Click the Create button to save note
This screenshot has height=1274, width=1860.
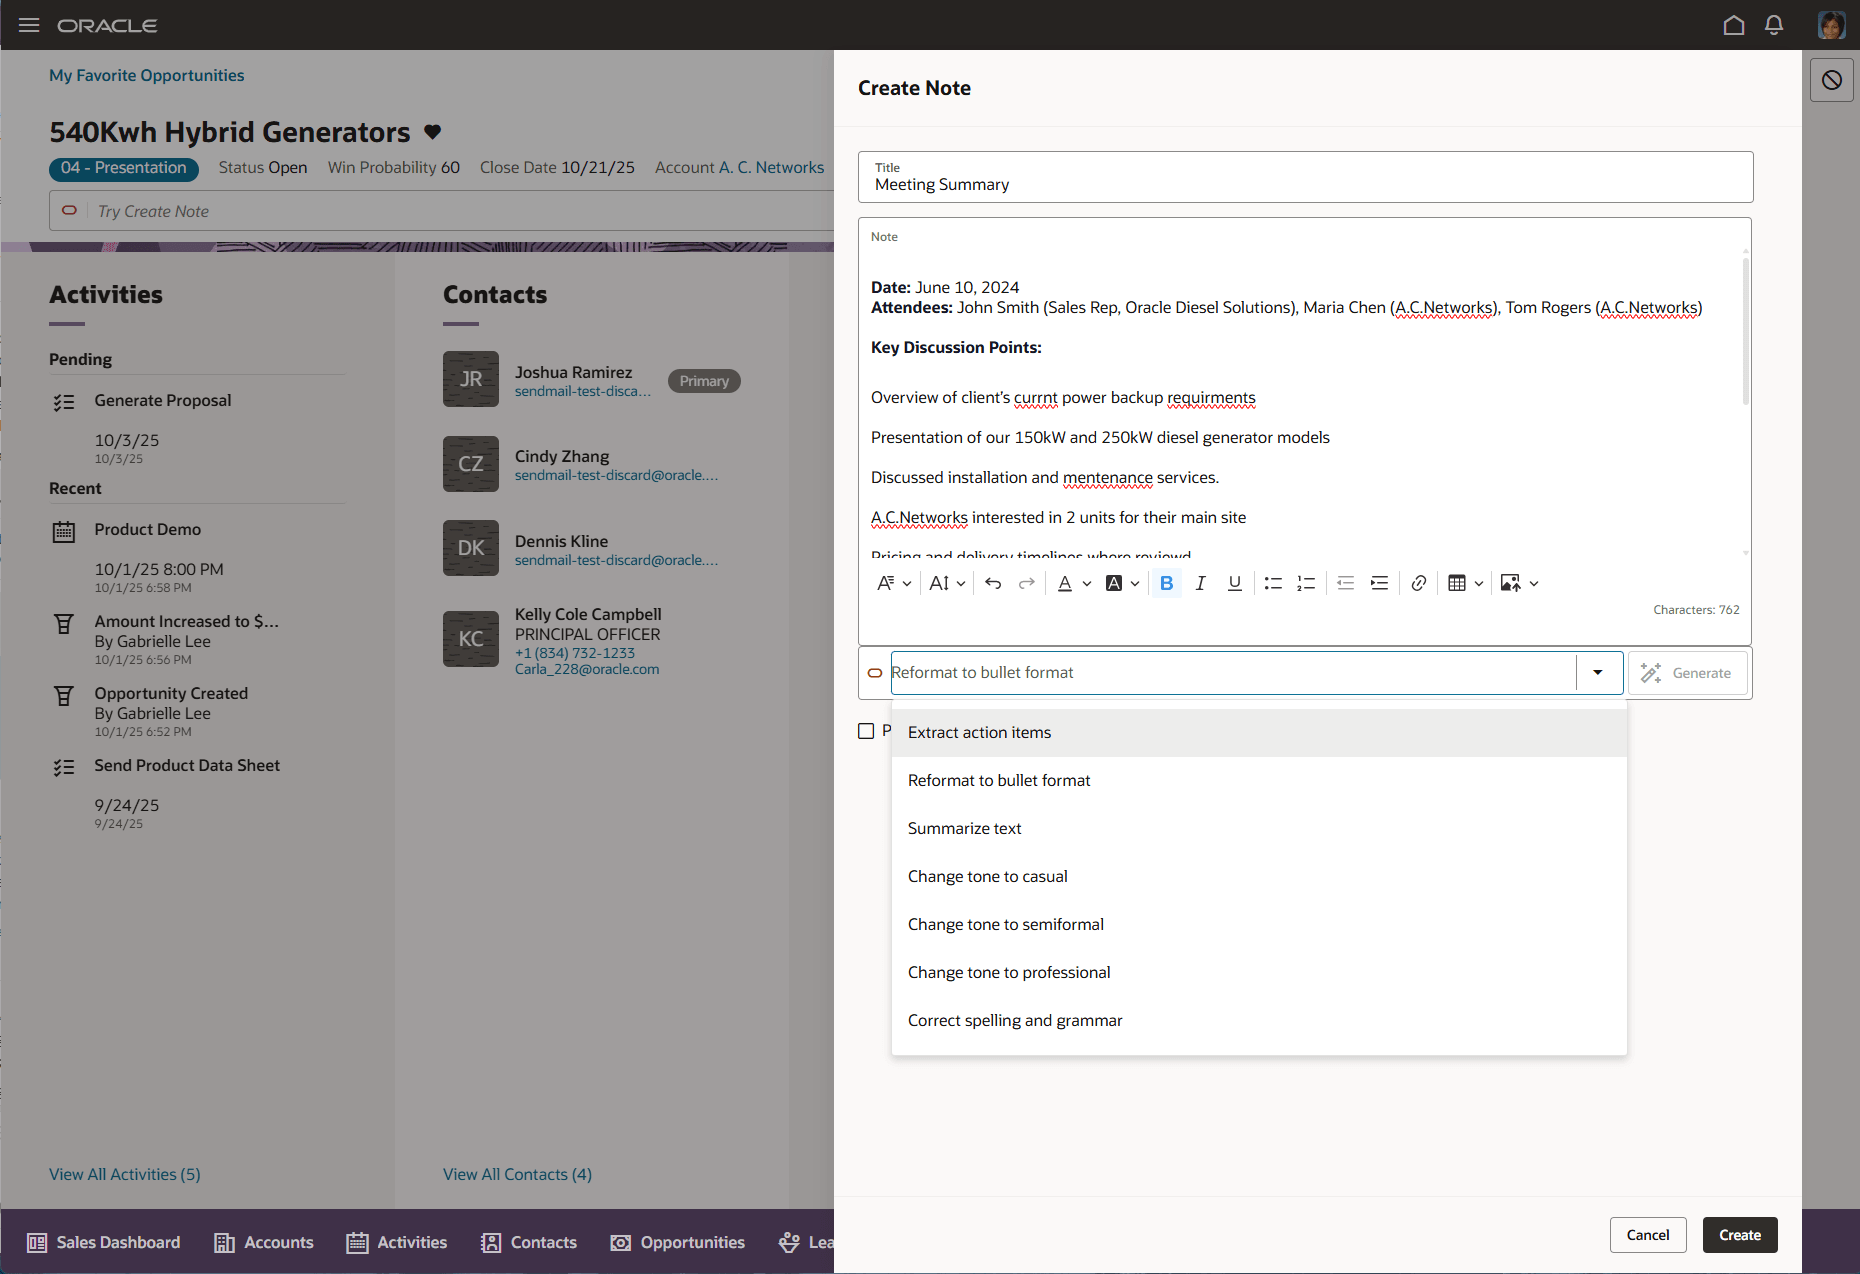pyautogui.click(x=1739, y=1234)
